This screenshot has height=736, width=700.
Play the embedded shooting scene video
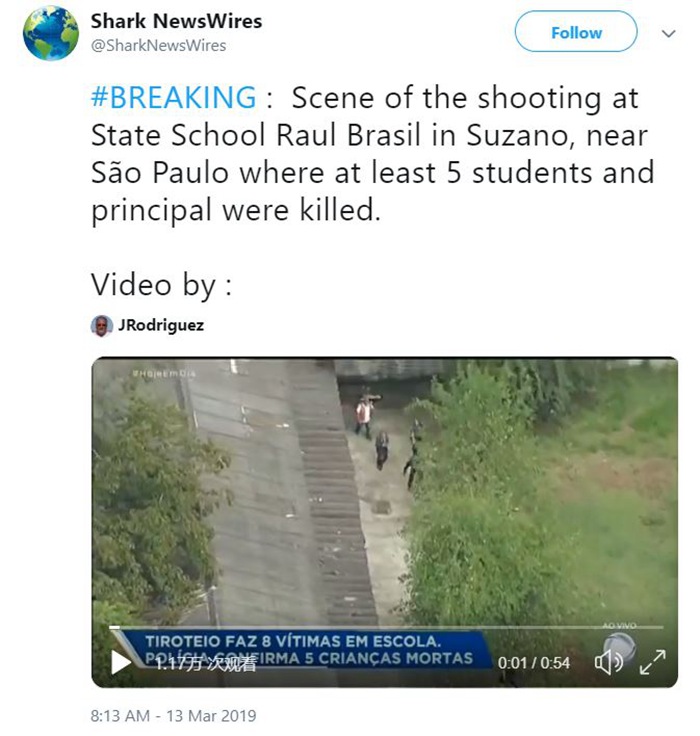pyautogui.click(x=121, y=662)
